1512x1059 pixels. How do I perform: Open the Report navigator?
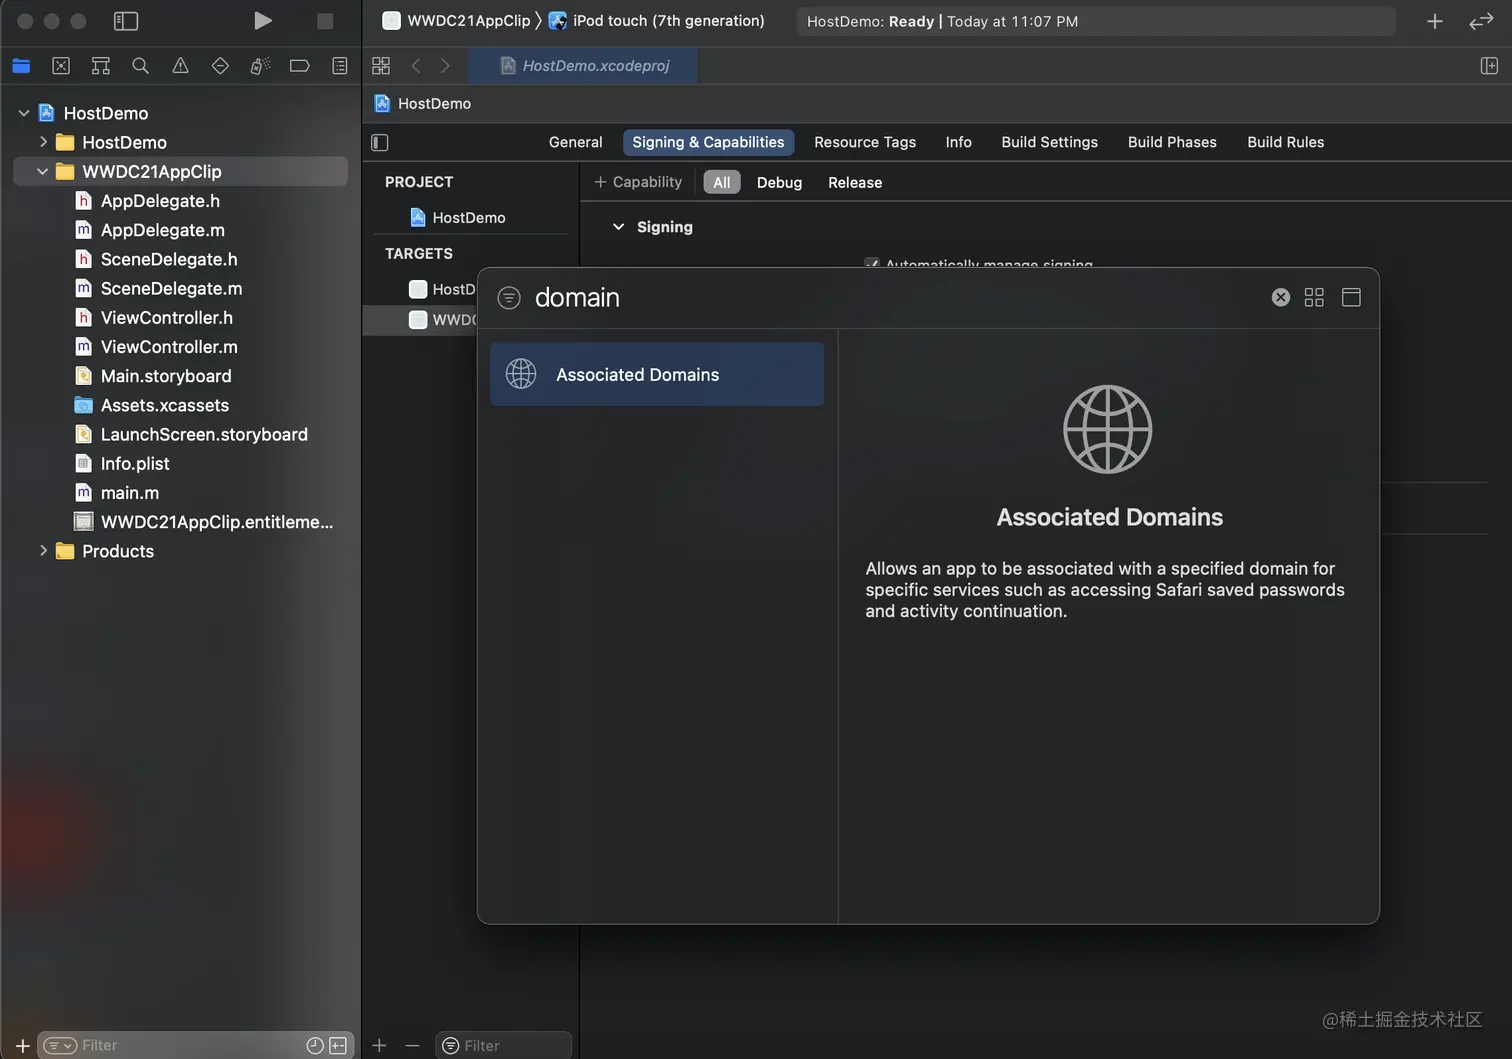(340, 66)
